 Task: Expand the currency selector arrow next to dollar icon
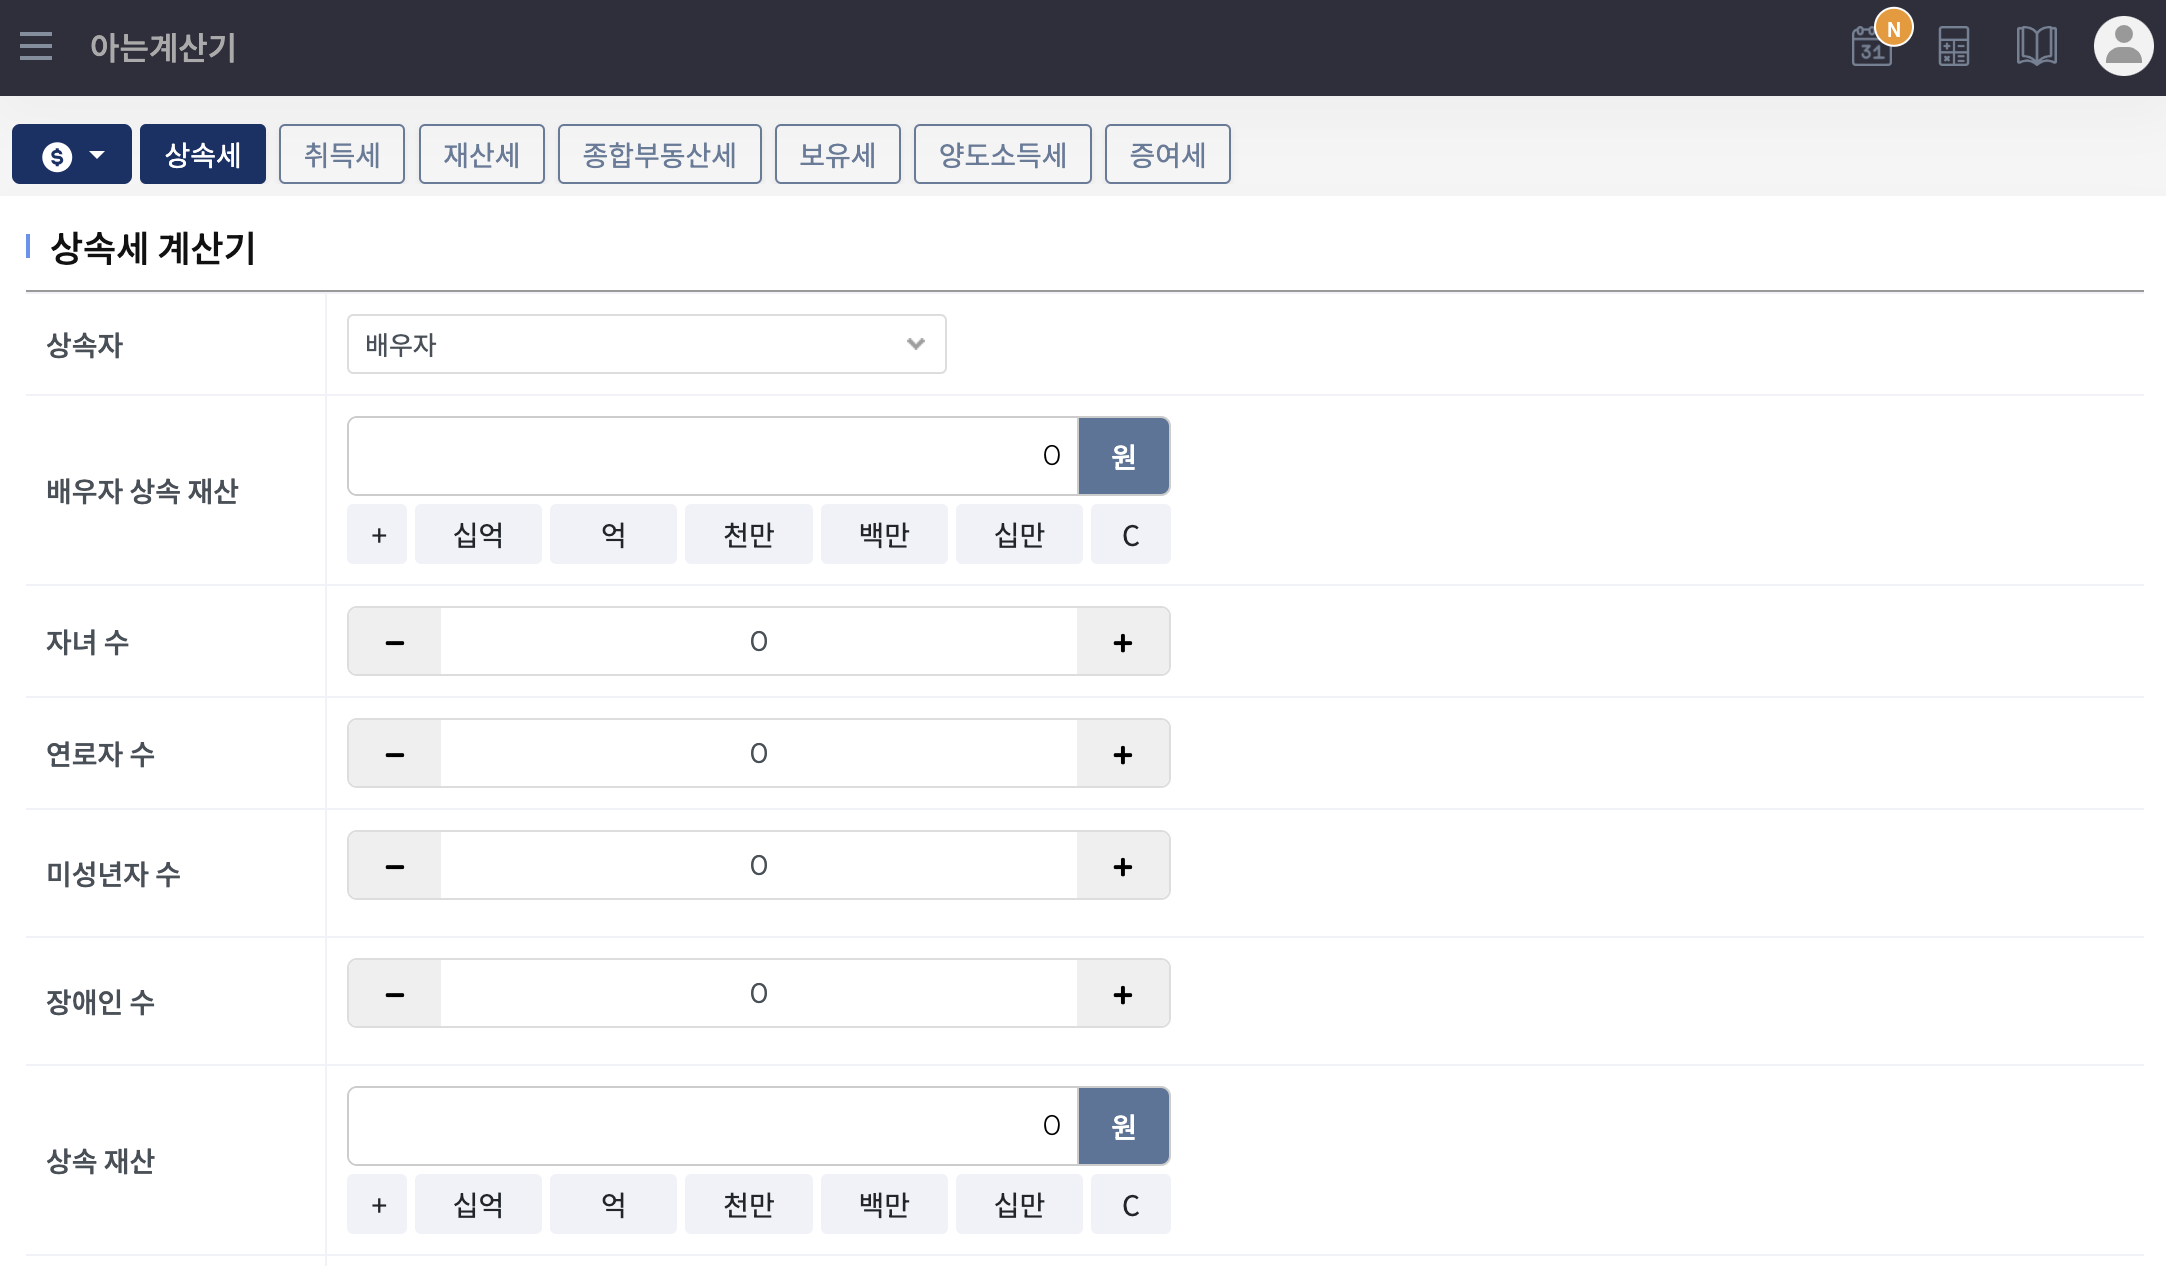pyautogui.click(x=97, y=153)
